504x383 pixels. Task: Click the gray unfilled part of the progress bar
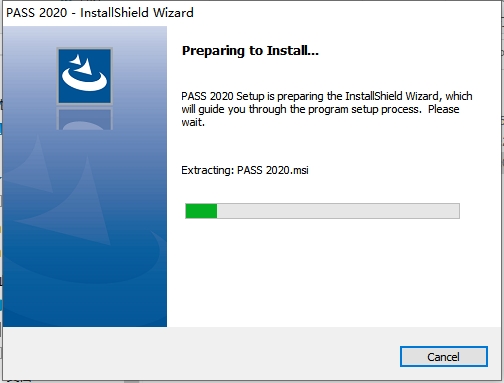pyautogui.click(x=338, y=211)
